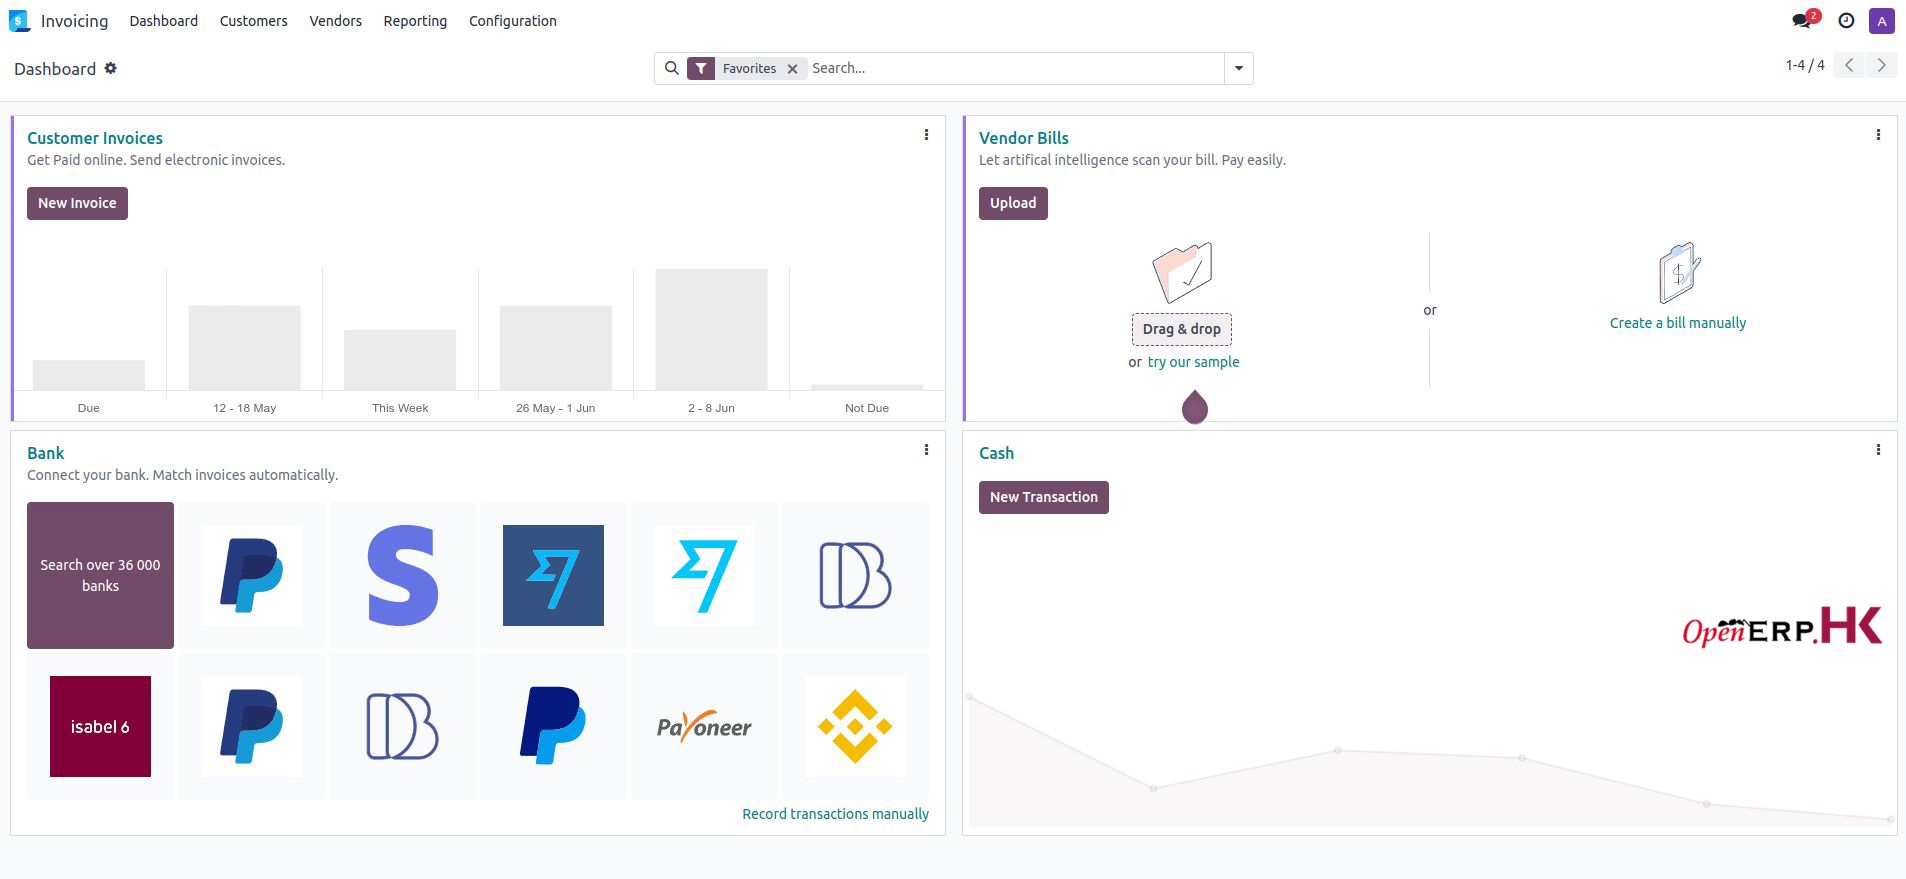1906x879 pixels.
Task: Open the Vendor Bills card title
Action: [1024, 138]
